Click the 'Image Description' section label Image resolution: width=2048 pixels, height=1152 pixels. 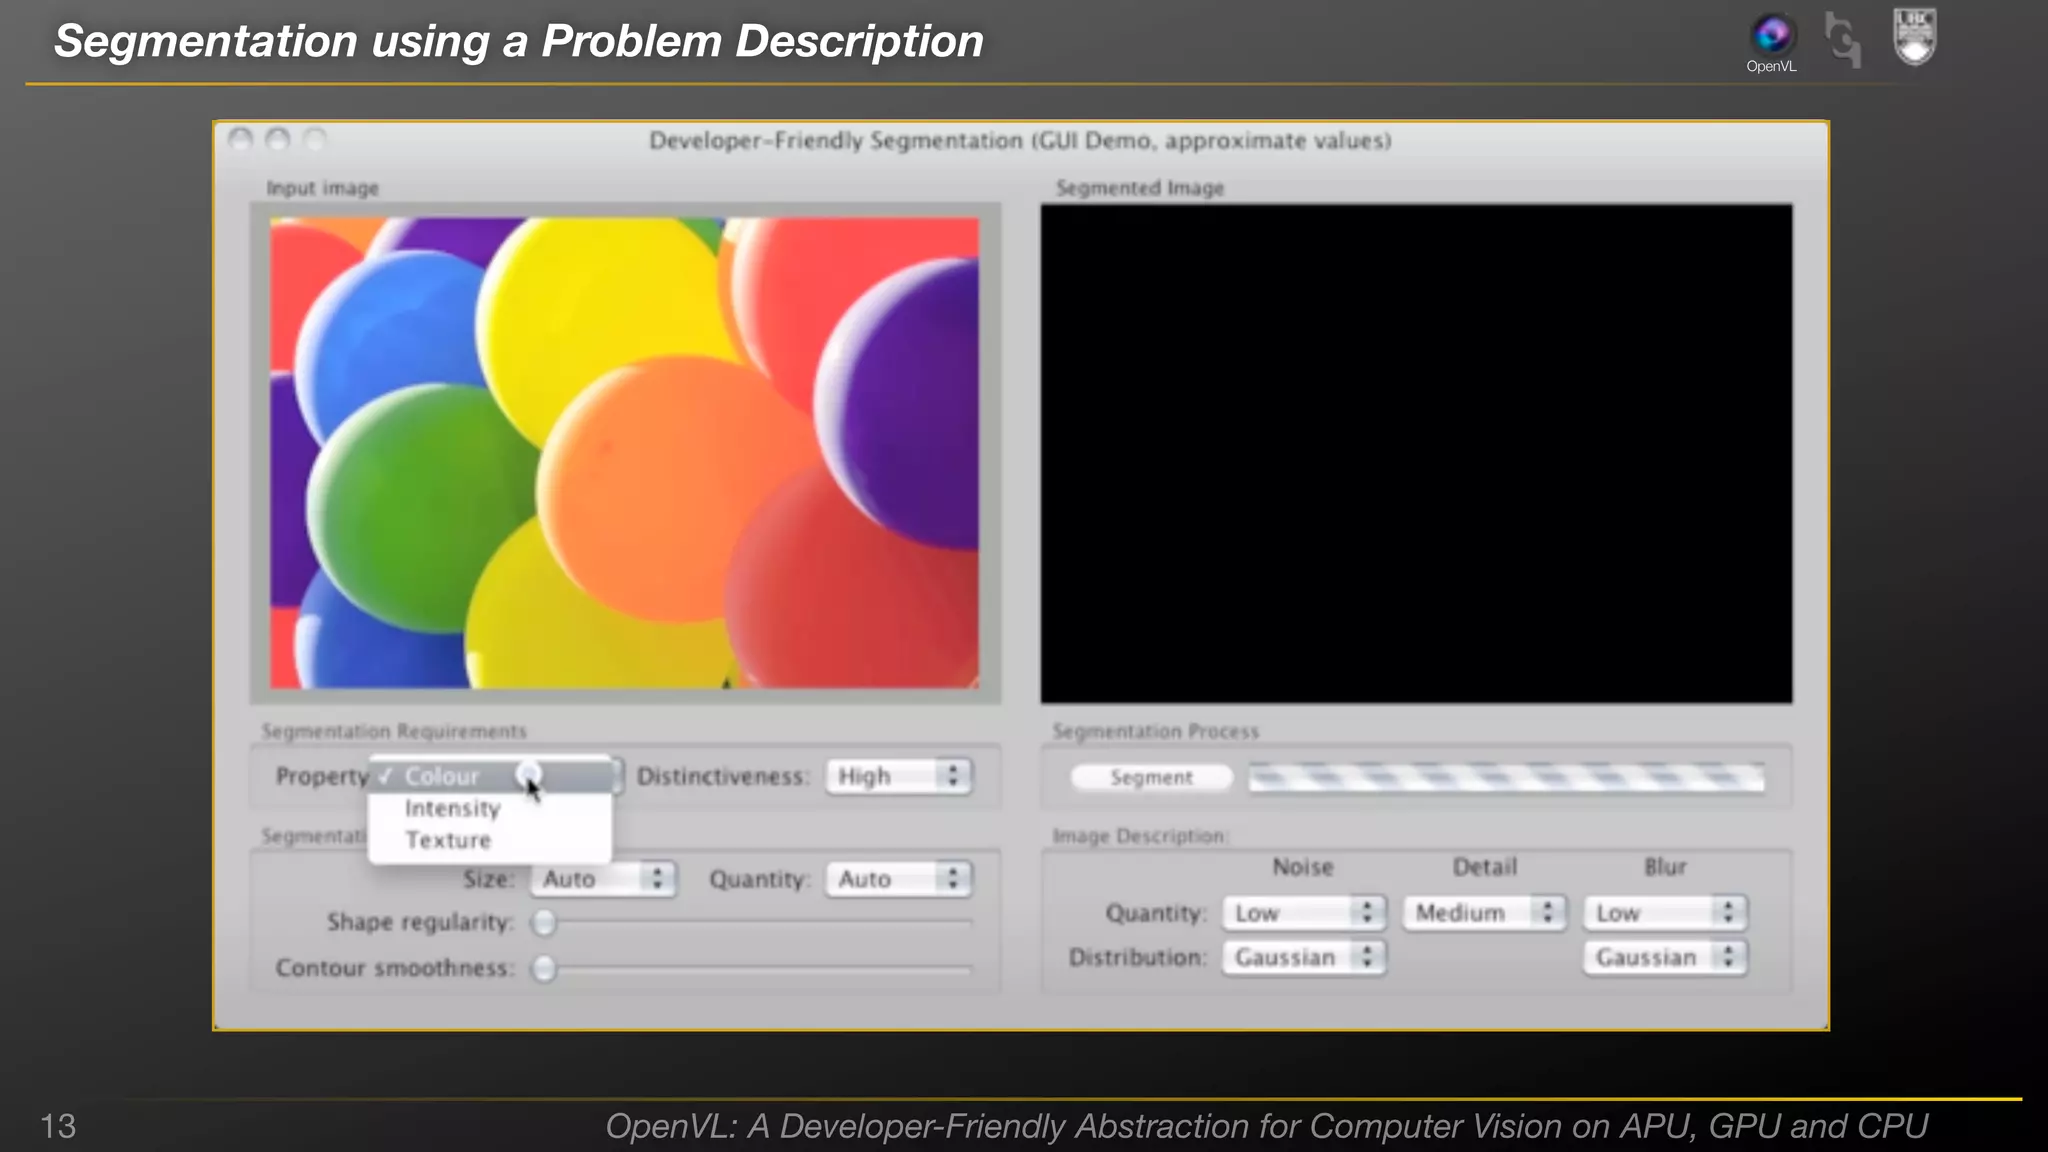[x=1140, y=836]
